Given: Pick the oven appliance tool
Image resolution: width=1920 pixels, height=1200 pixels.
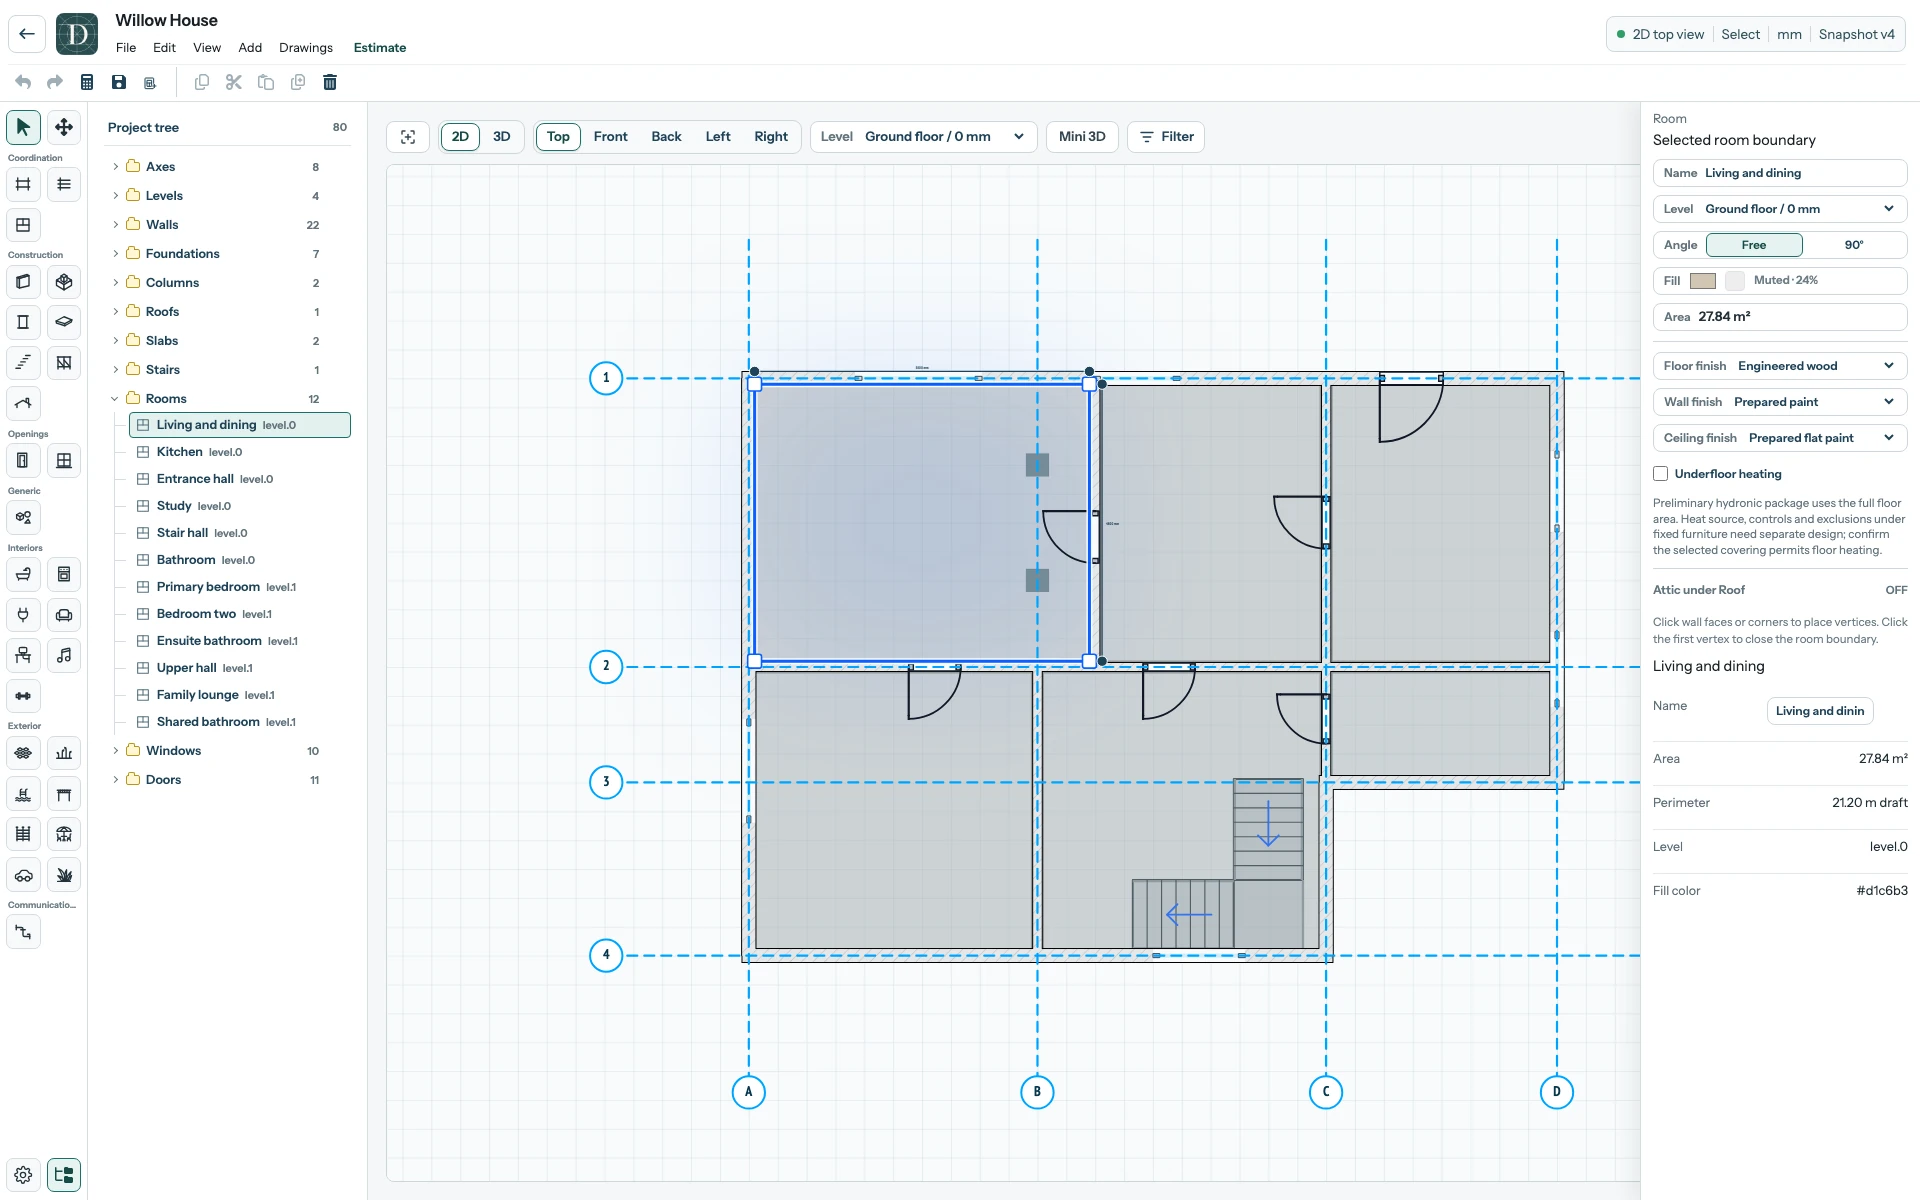Looking at the screenshot, I should [x=64, y=574].
